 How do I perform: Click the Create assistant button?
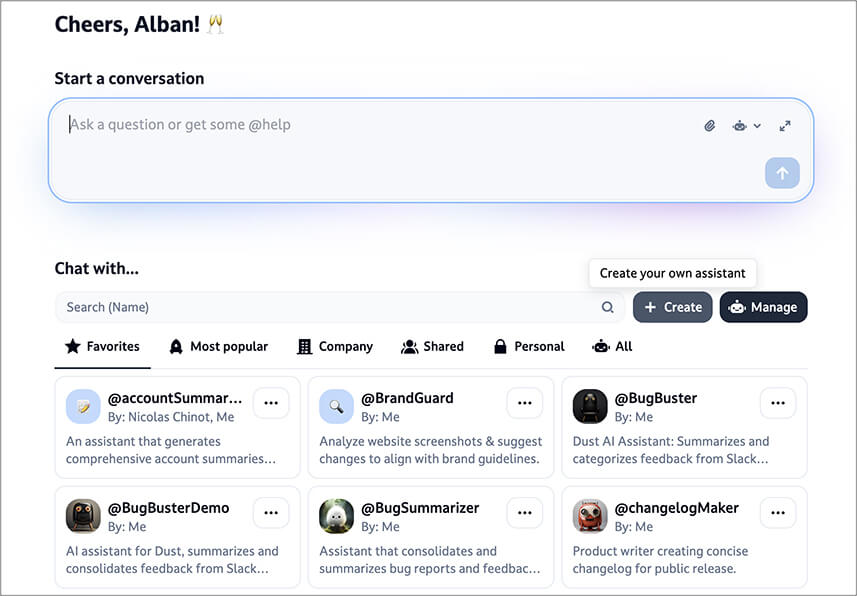[x=673, y=307]
